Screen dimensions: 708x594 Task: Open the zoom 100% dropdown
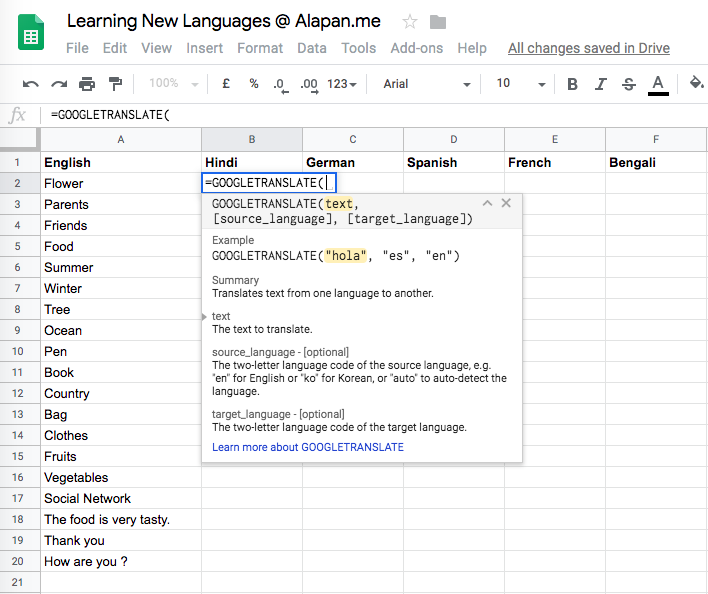point(174,84)
